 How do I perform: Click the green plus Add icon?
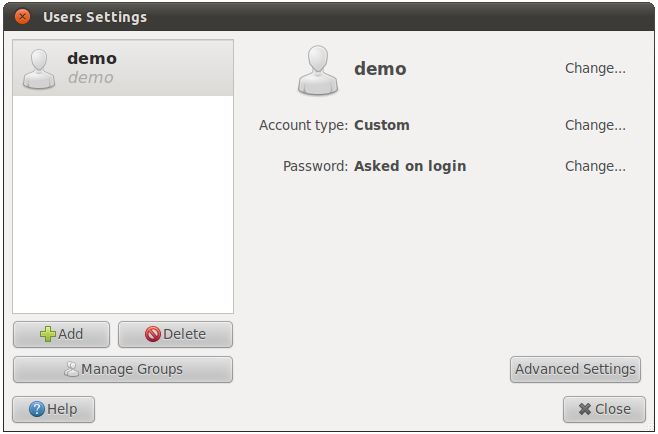tap(48, 334)
